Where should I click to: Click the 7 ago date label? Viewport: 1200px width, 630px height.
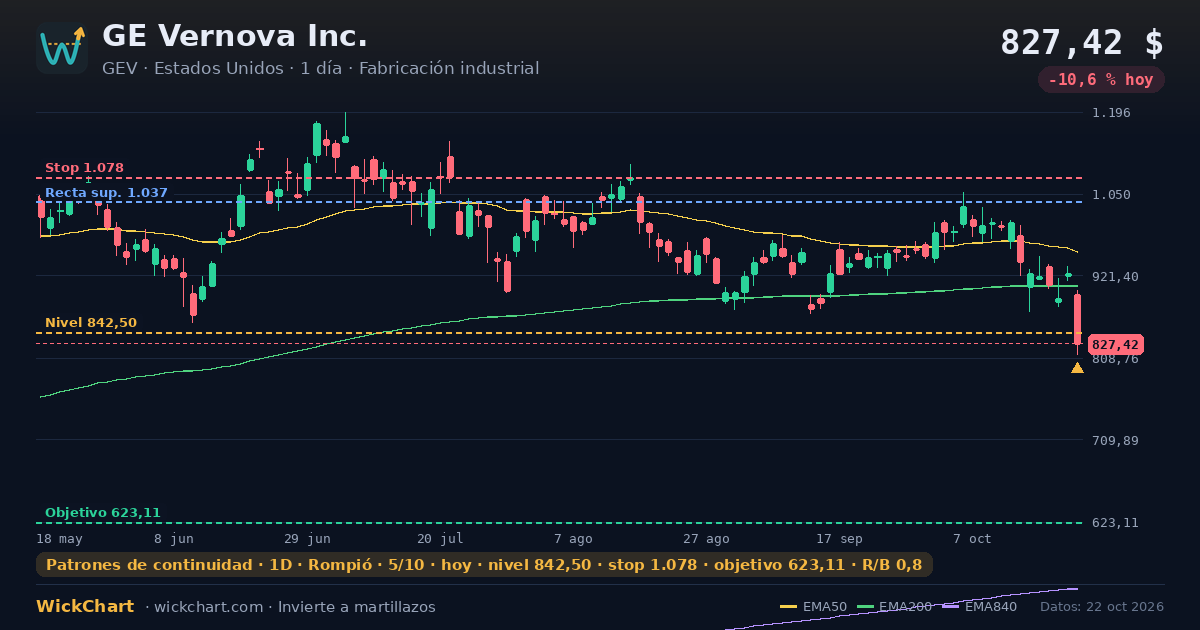[574, 539]
